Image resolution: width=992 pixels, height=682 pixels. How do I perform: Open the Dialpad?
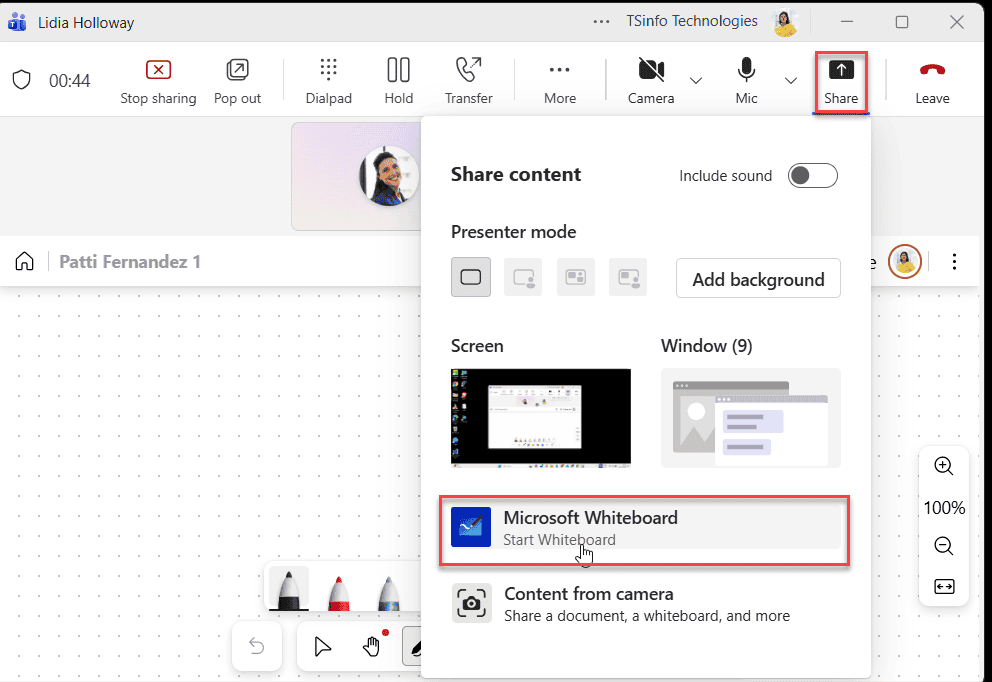tap(328, 80)
